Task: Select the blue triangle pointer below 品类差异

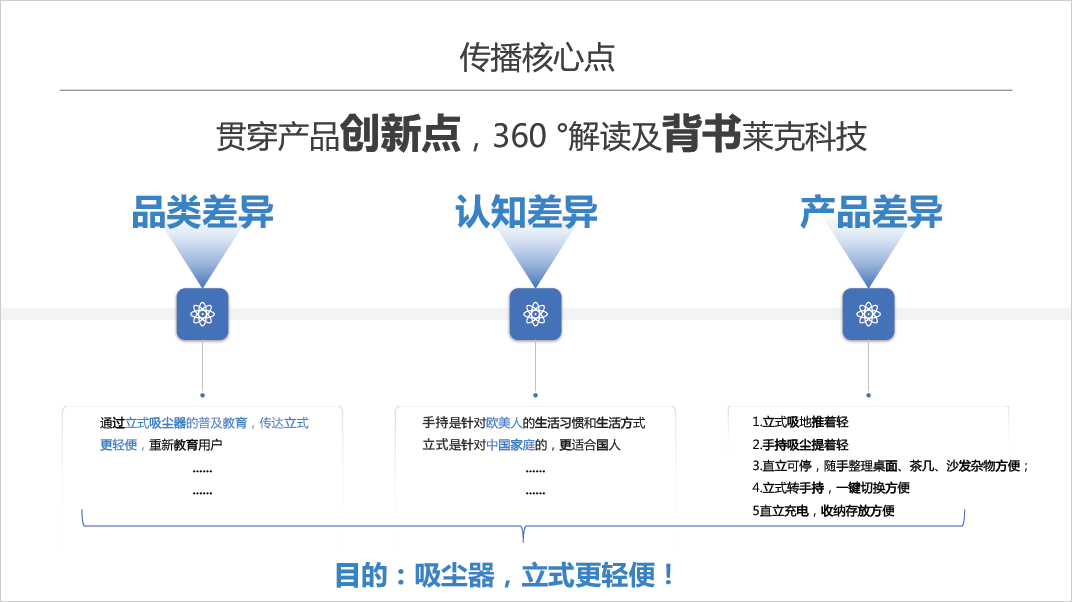Action: [202, 255]
